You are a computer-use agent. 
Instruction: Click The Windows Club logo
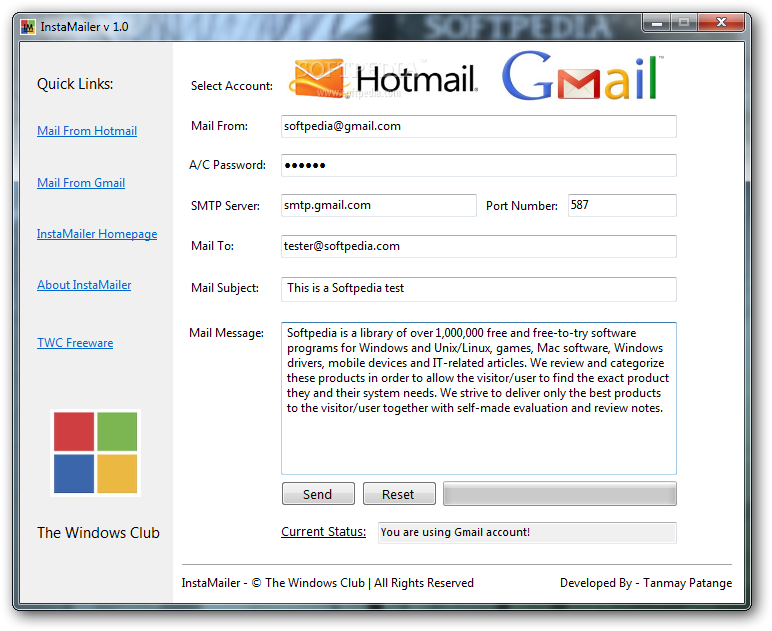[x=96, y=453]
